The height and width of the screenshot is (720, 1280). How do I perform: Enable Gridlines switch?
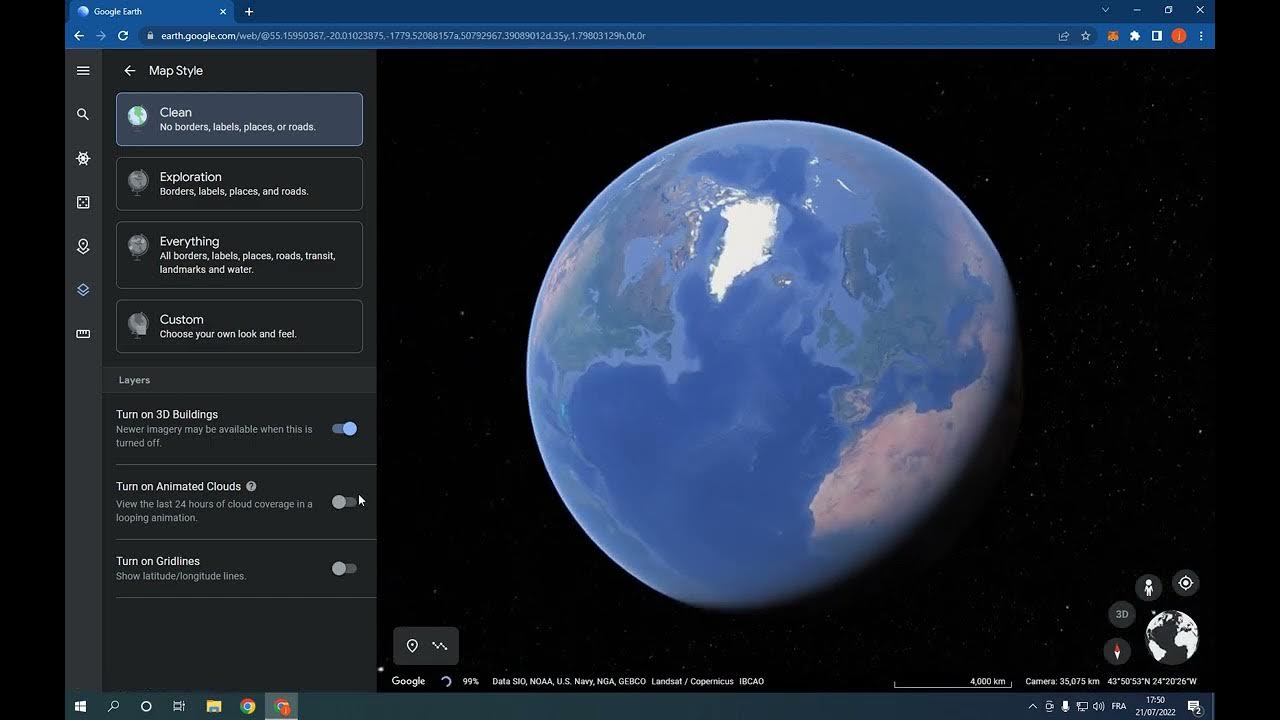pos(344,569)
